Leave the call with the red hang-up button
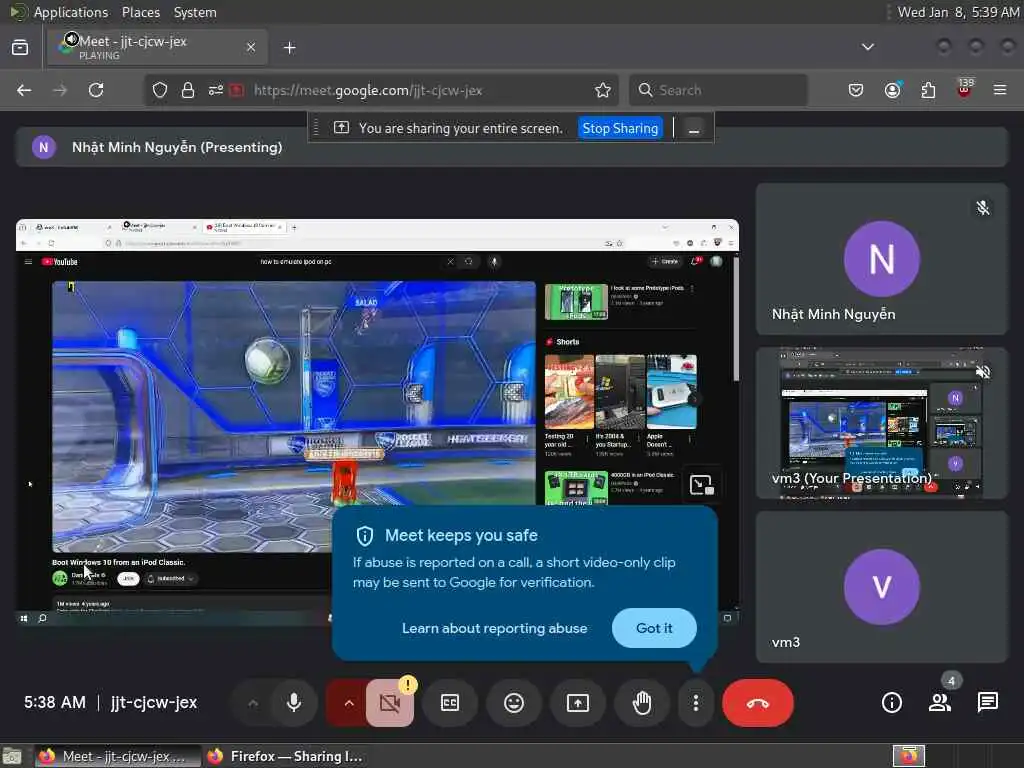The image size is (1024, 768). [758, 703]
